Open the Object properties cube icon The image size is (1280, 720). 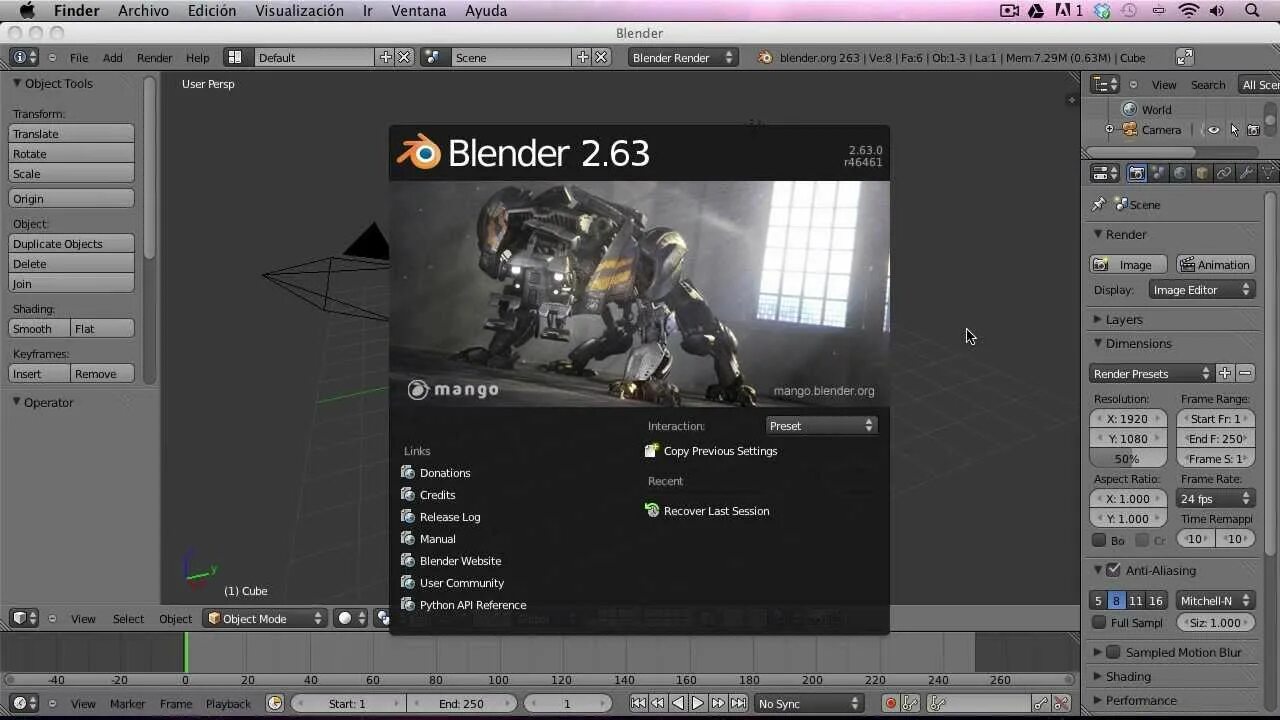coord(1202,173)
